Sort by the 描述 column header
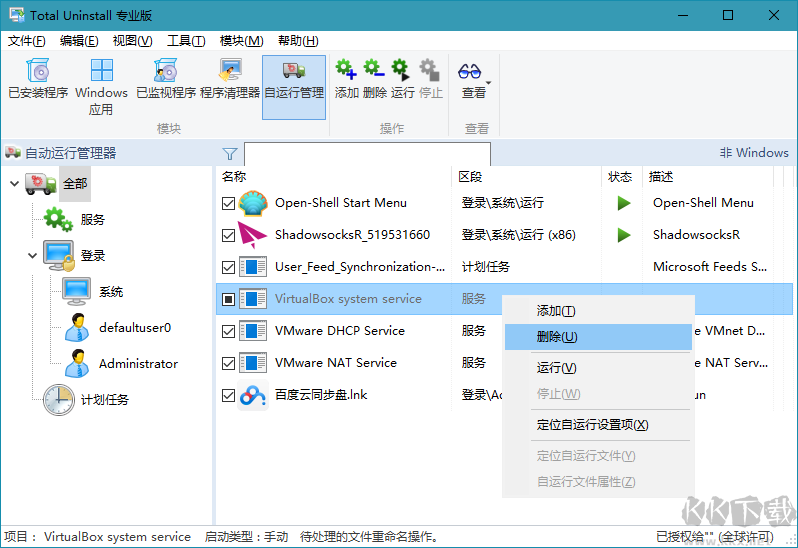This screenshot has height=548, width=798. (x=707, y=177)
